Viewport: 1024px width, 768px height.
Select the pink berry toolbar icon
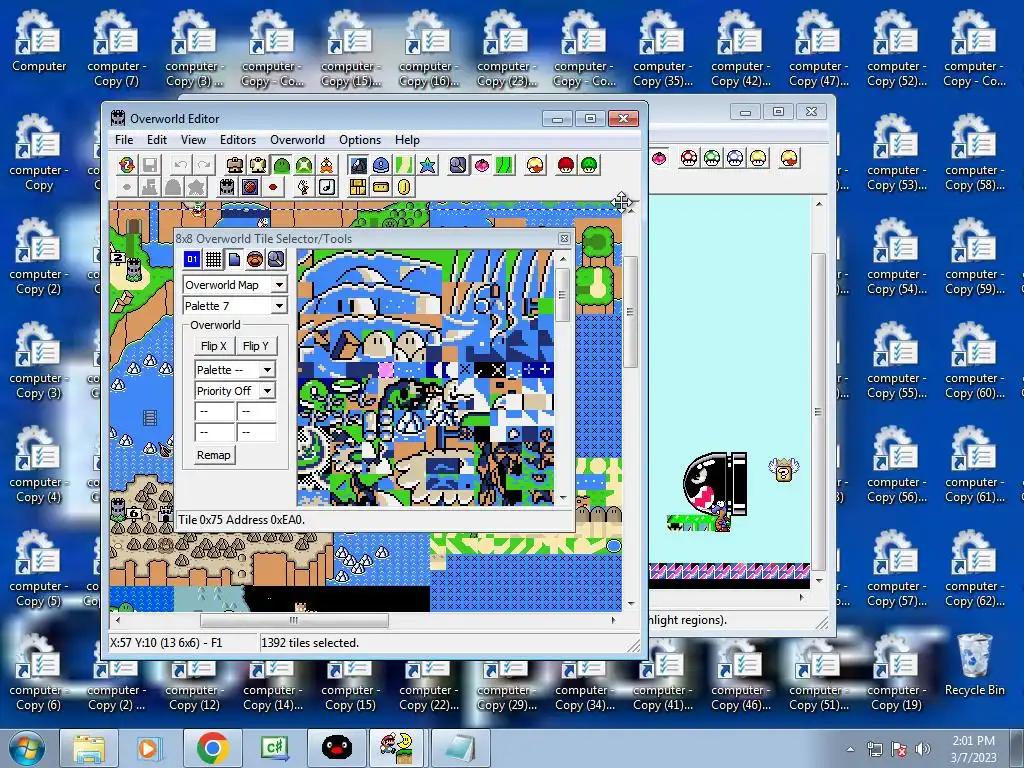point(482,165)
